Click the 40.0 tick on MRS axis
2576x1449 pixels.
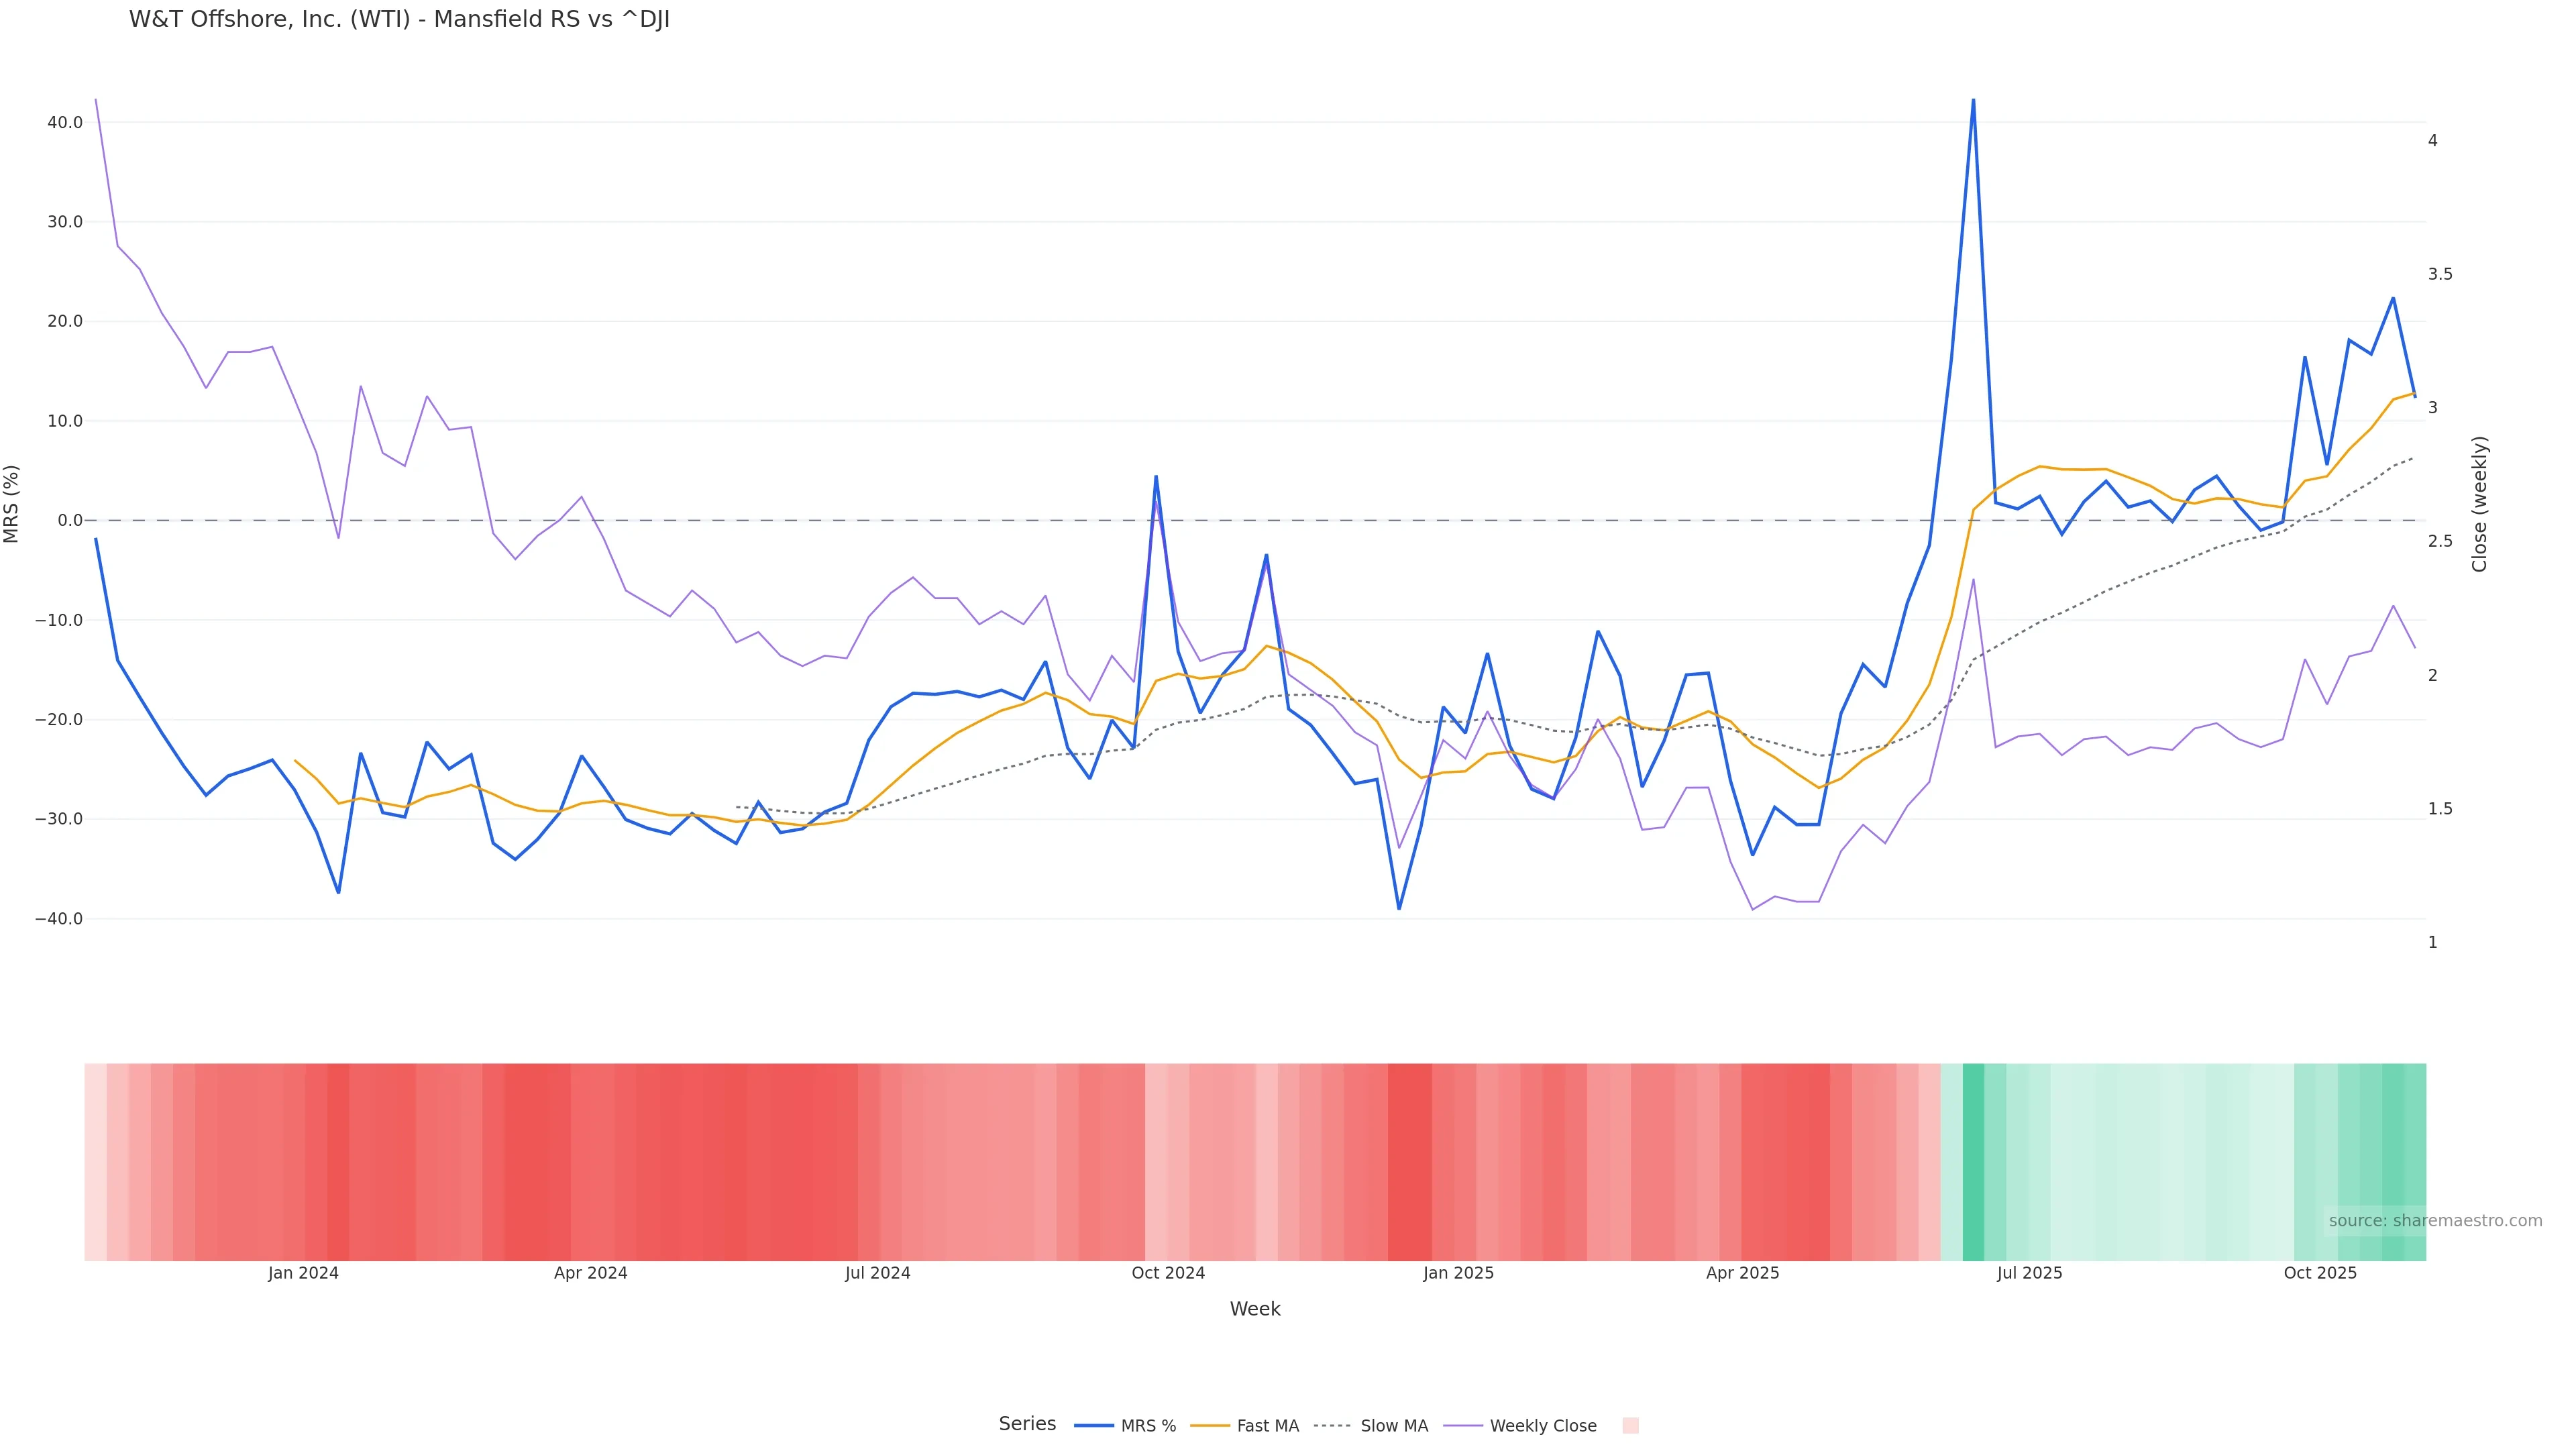tap(65, 123)
